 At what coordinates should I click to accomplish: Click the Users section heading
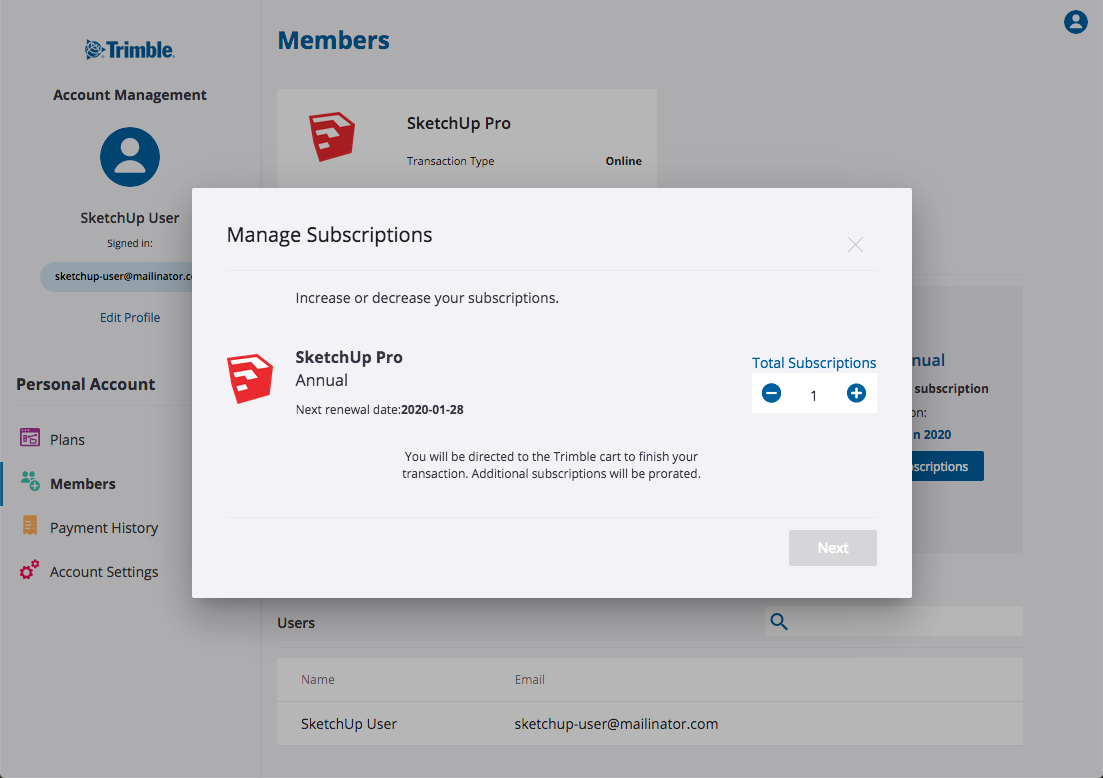pos(295,623)
